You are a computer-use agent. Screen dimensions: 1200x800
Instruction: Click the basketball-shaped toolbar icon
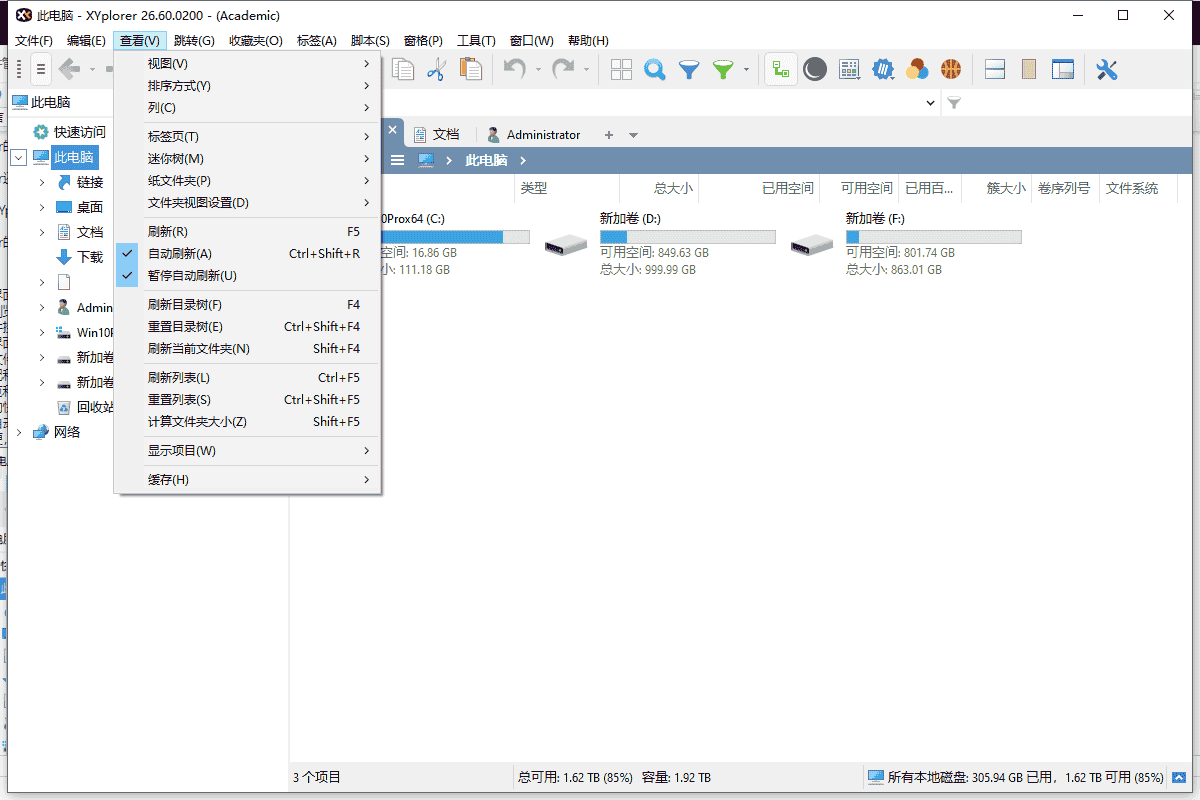[950, 69]
